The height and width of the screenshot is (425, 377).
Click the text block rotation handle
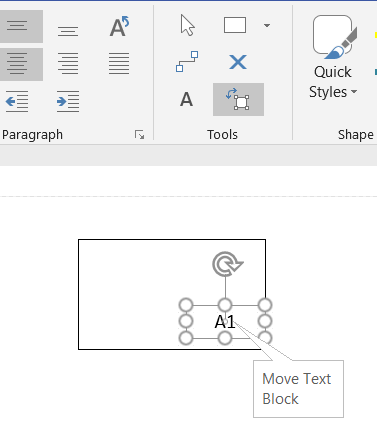pyautogui.click(x=227, y=264)
